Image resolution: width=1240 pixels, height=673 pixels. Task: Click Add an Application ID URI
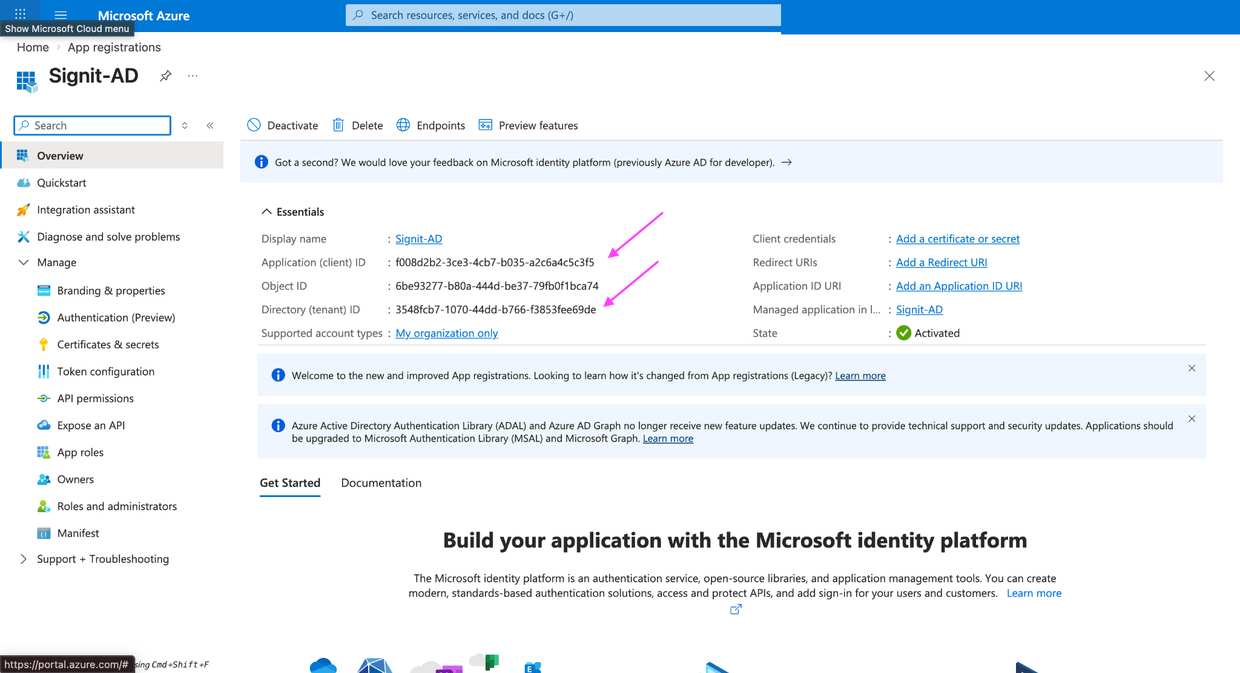959,286
